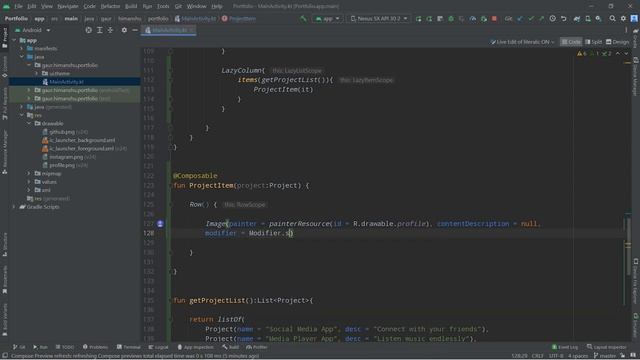Click the Git Update Project arrow icon
Viewport: 640px width, 360px height.
point(520,19)
